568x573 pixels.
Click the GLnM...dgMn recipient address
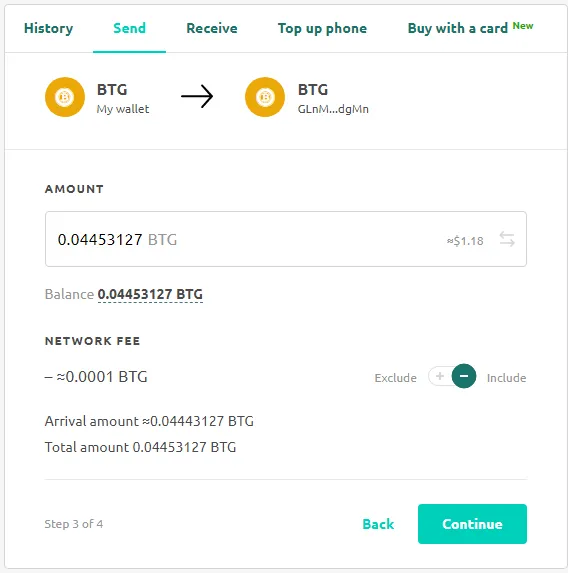click(x=333, y=109)
